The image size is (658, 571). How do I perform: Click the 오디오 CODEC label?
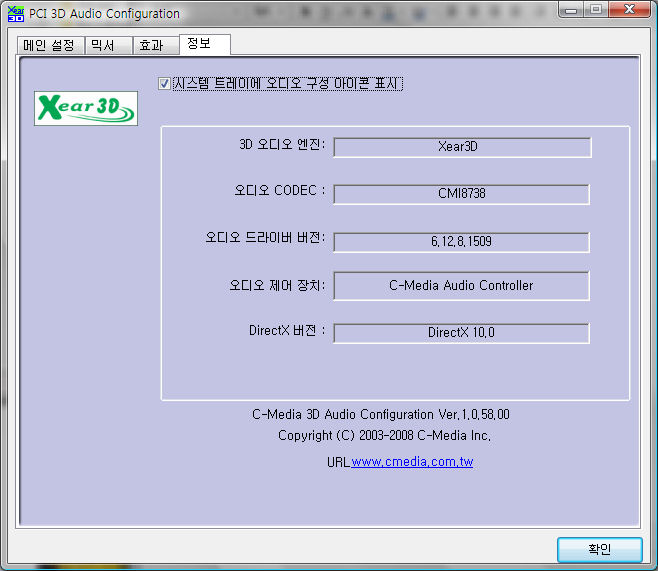tap(280, 190)
